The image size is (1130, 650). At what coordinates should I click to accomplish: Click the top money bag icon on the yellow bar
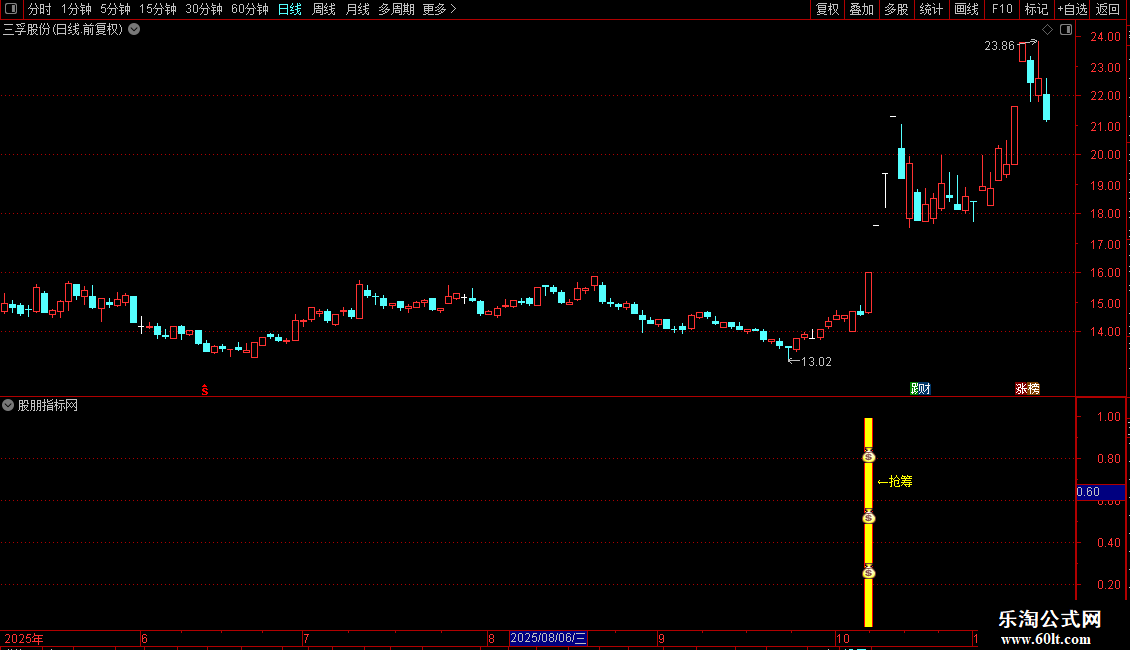[868, 455]
